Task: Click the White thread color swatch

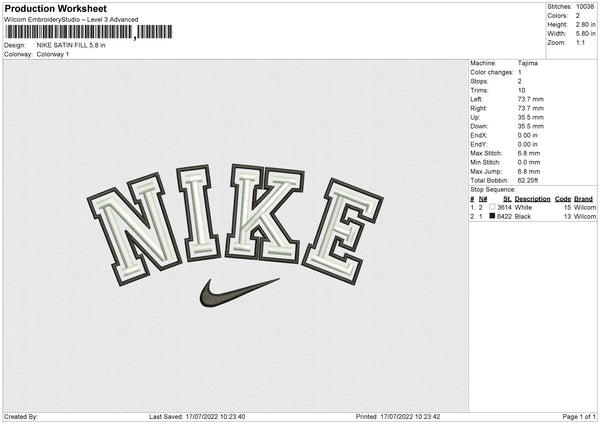Action: [x=492, y=207]
